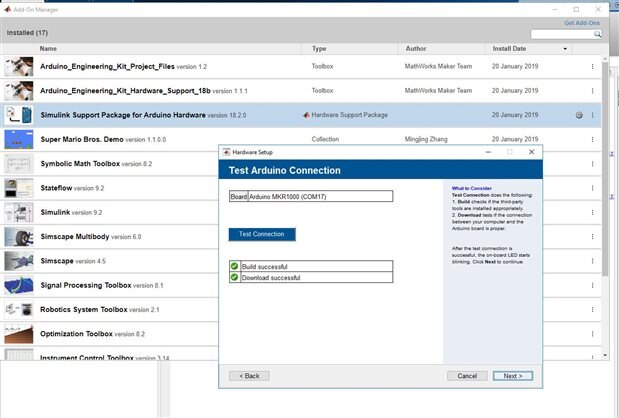Open setup gear for Arduino Hardware package
Image resolution: width=619 pixels, height=418 pixels.
(580, 115)
